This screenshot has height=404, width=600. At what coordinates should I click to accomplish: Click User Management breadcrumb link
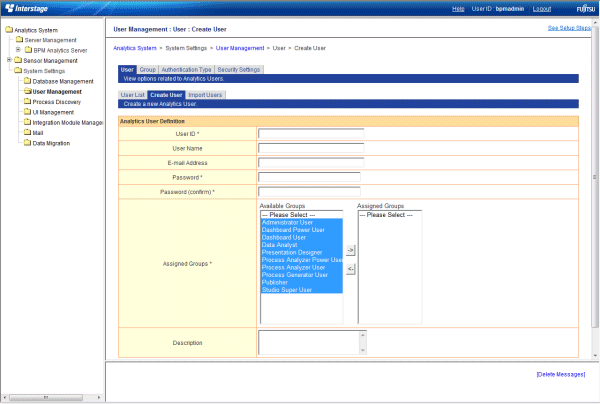point(240,48)
